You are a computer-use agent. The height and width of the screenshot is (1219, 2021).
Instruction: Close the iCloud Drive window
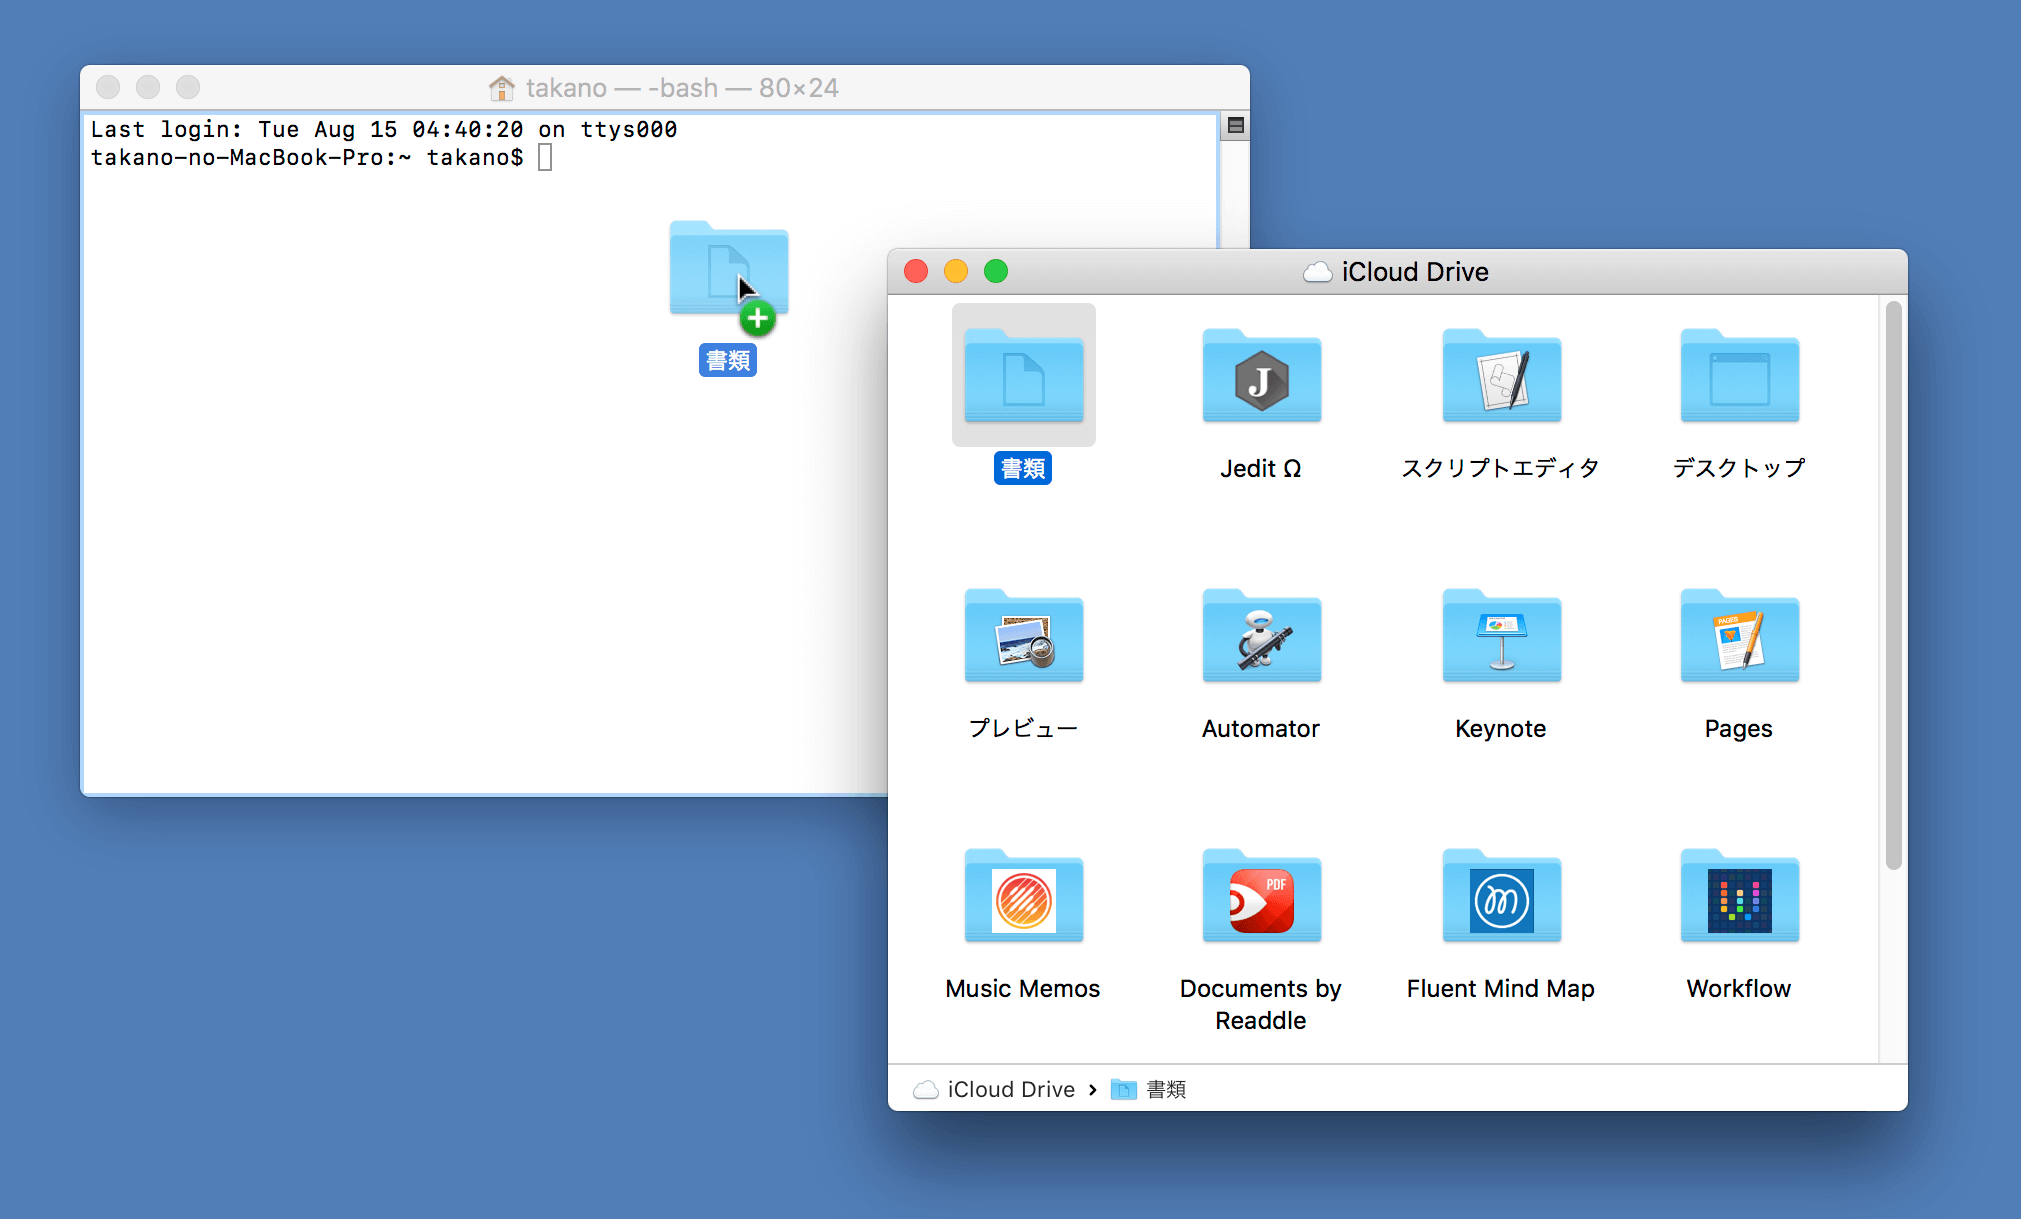click(x=916, y=271)
